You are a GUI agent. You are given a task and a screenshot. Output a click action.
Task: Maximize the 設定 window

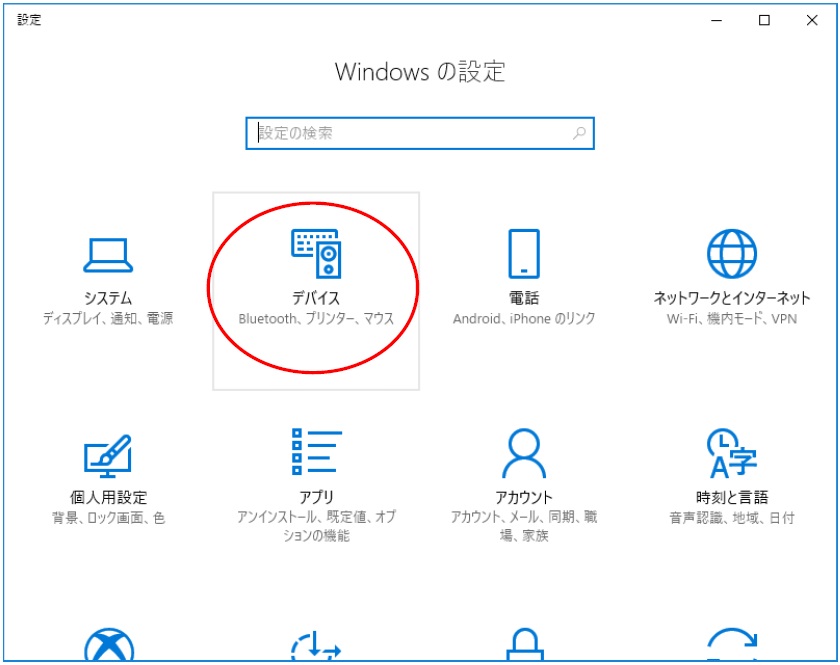(x=764, y=20)
